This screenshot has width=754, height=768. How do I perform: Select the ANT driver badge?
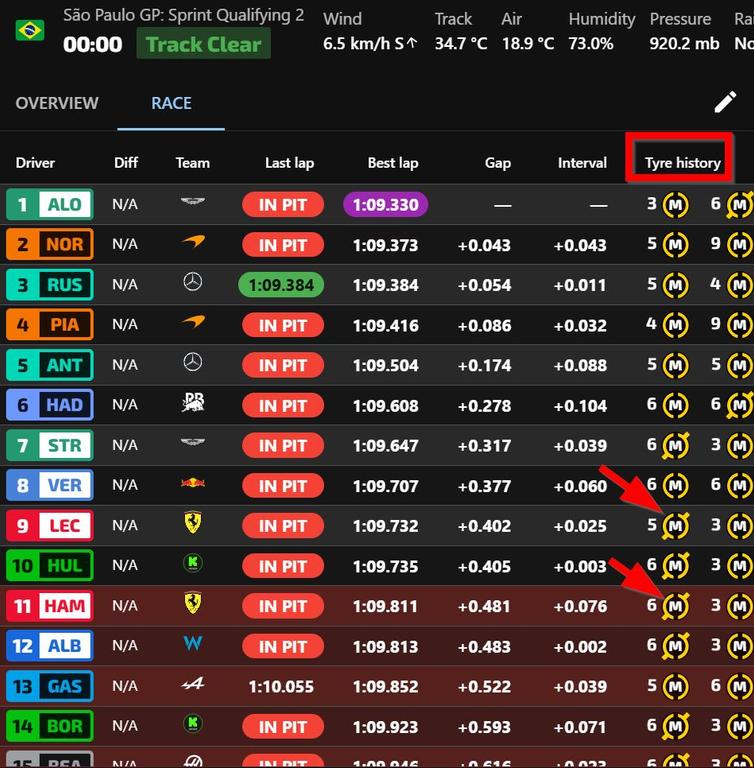click(x=49, y=365)
